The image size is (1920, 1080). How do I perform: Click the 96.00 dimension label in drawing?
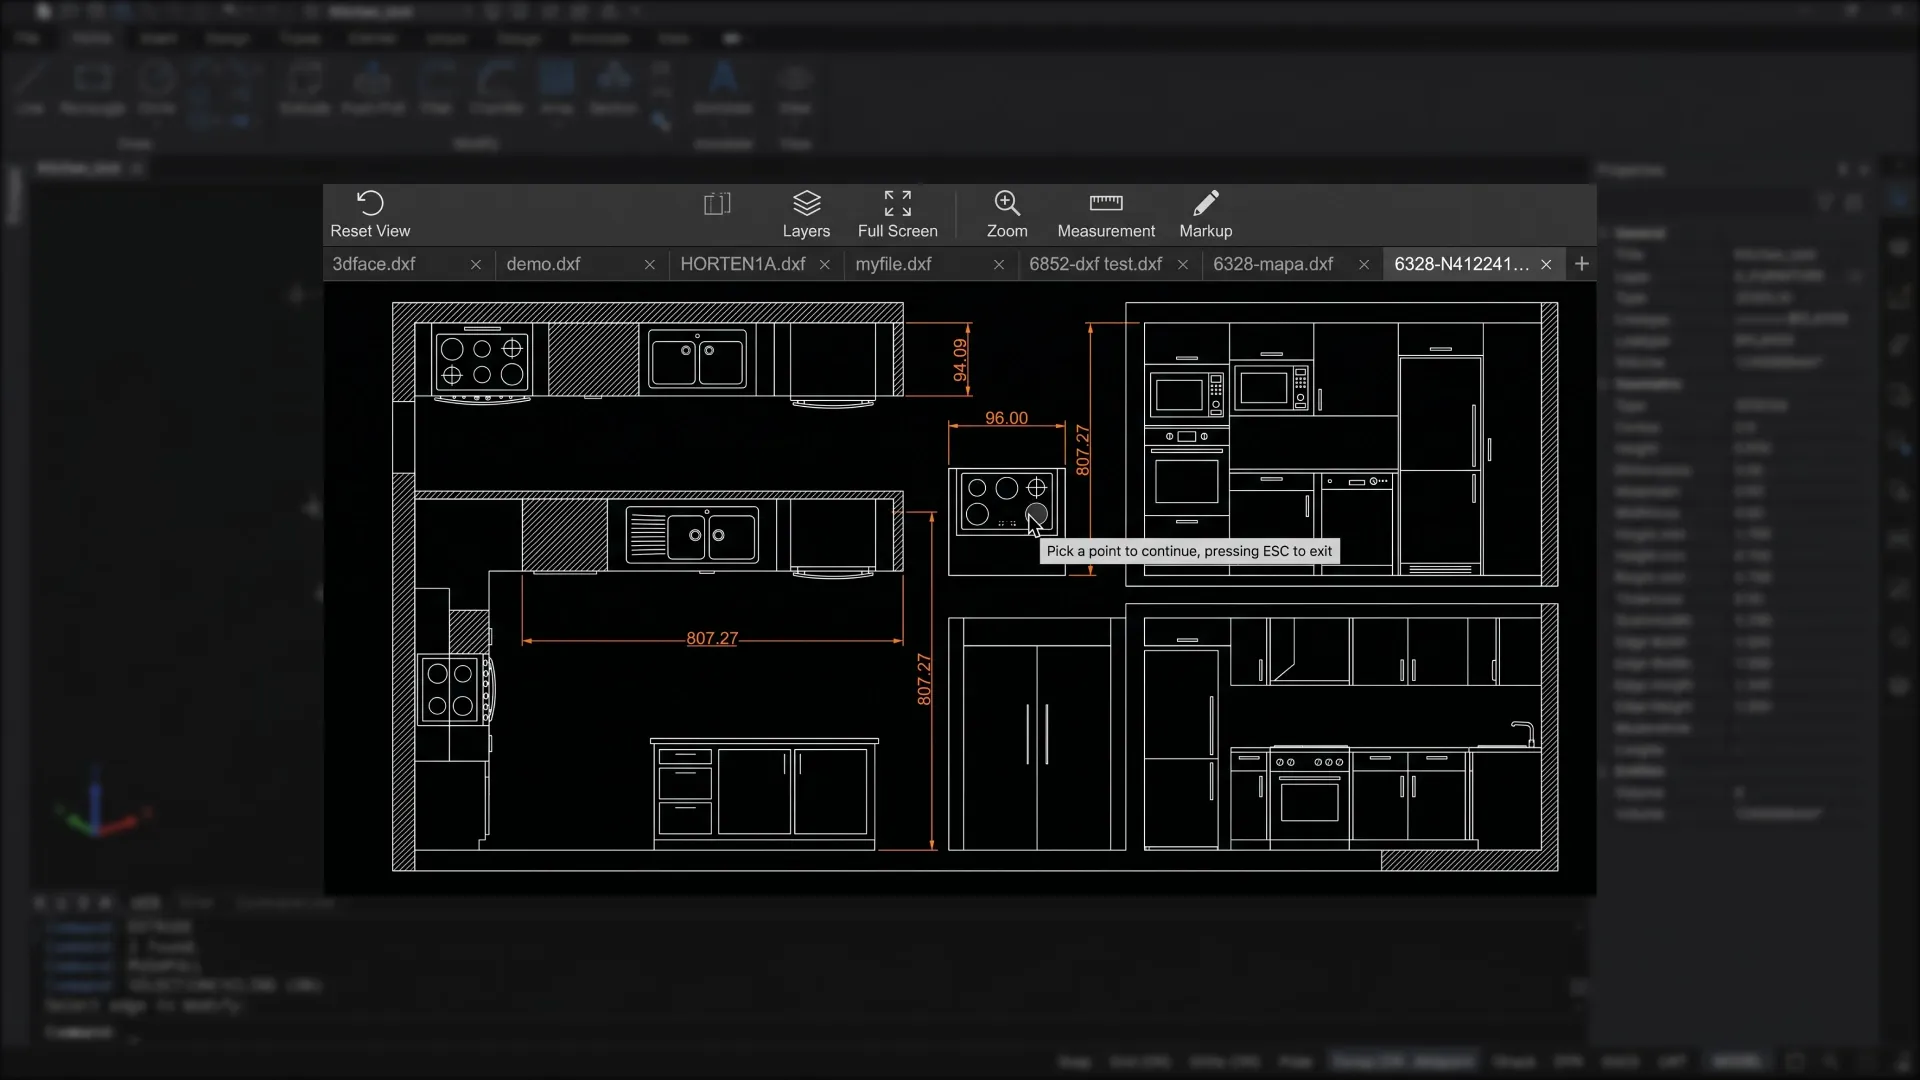1006,418
